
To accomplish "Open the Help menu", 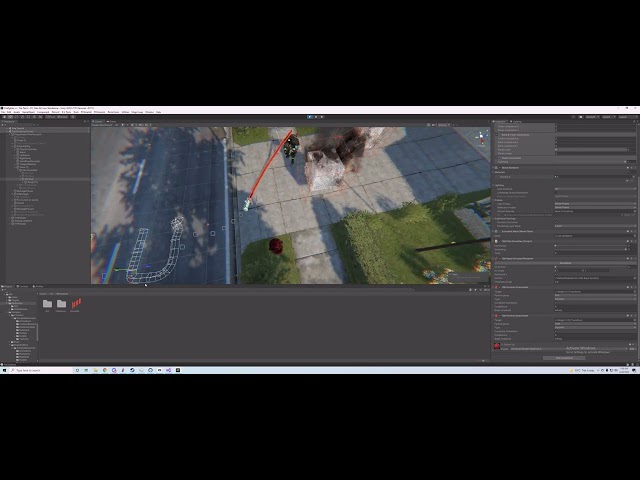I will [158, 112].
